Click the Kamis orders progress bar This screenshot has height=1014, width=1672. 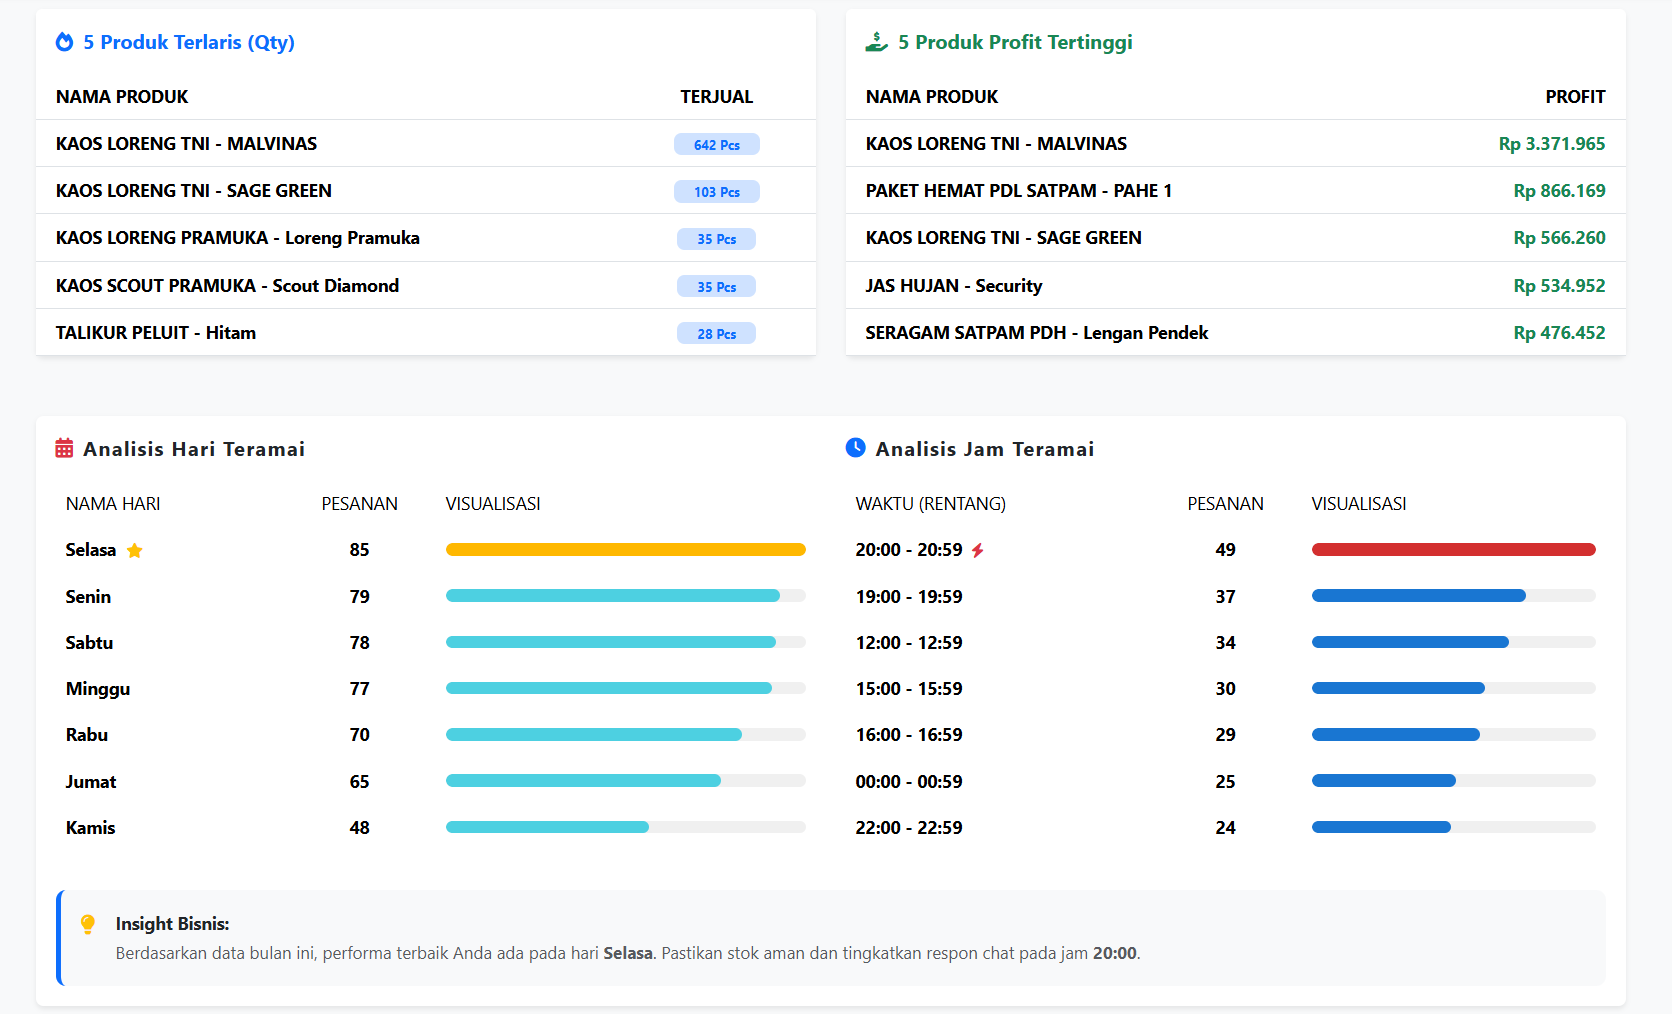[x=547, y=827]
